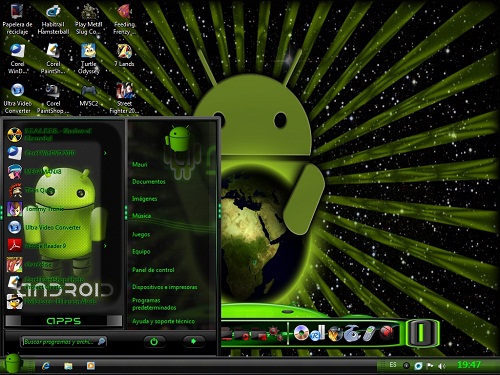Open Internet Explorer from taskbar

pos(46,366)
